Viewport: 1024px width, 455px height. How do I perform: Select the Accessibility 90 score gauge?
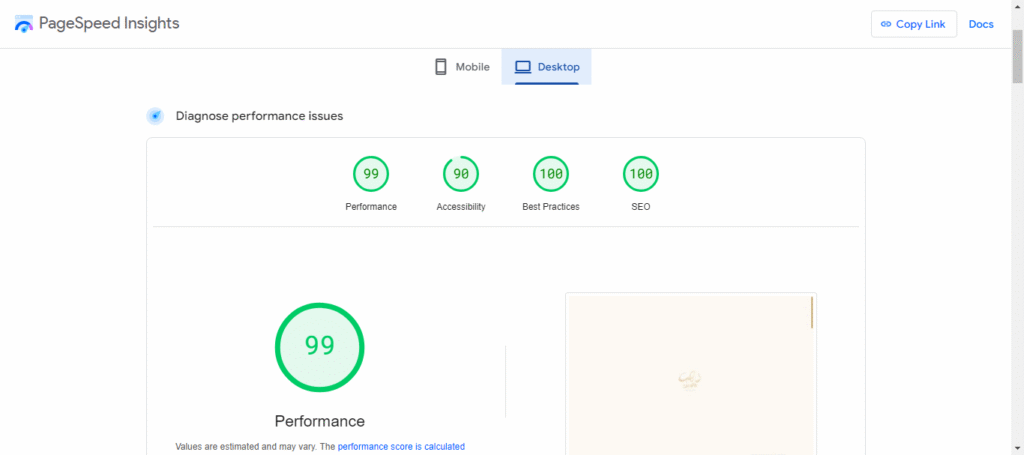(461, 174)
